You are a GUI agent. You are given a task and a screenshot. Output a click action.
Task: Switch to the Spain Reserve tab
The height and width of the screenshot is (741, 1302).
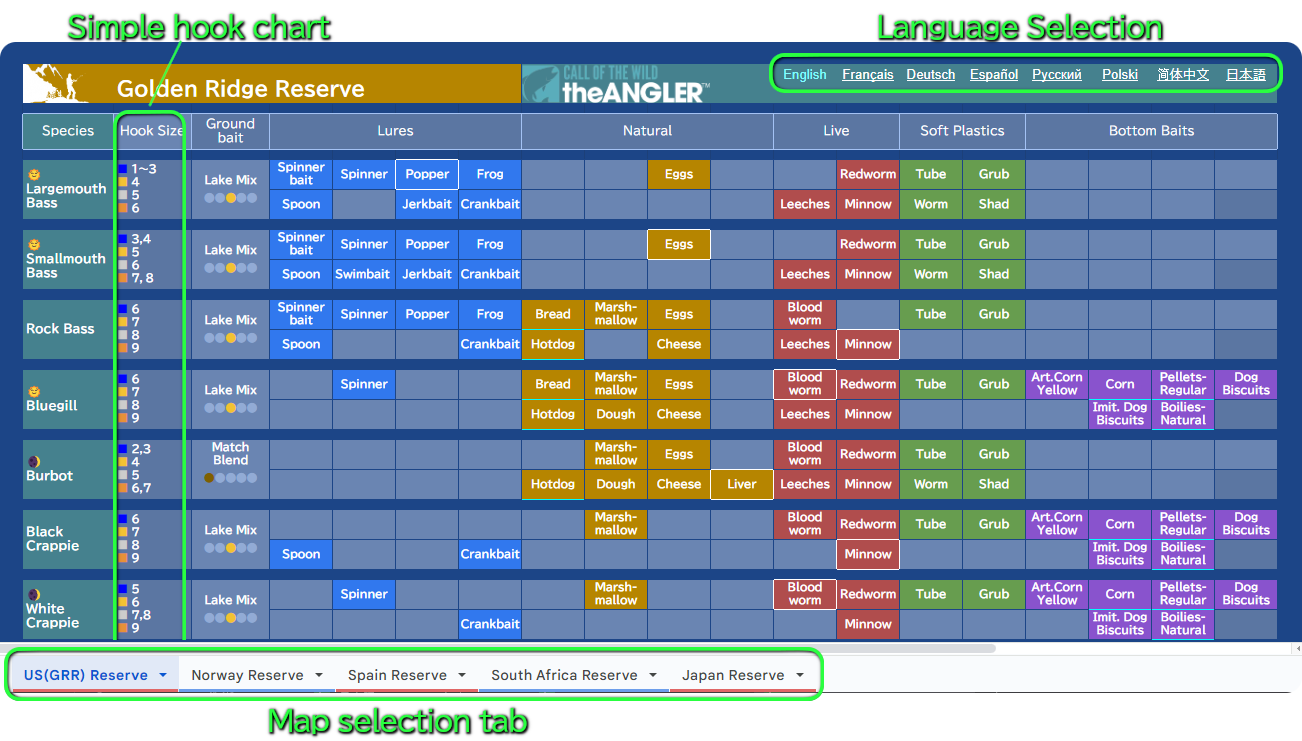tap(397, 675)
